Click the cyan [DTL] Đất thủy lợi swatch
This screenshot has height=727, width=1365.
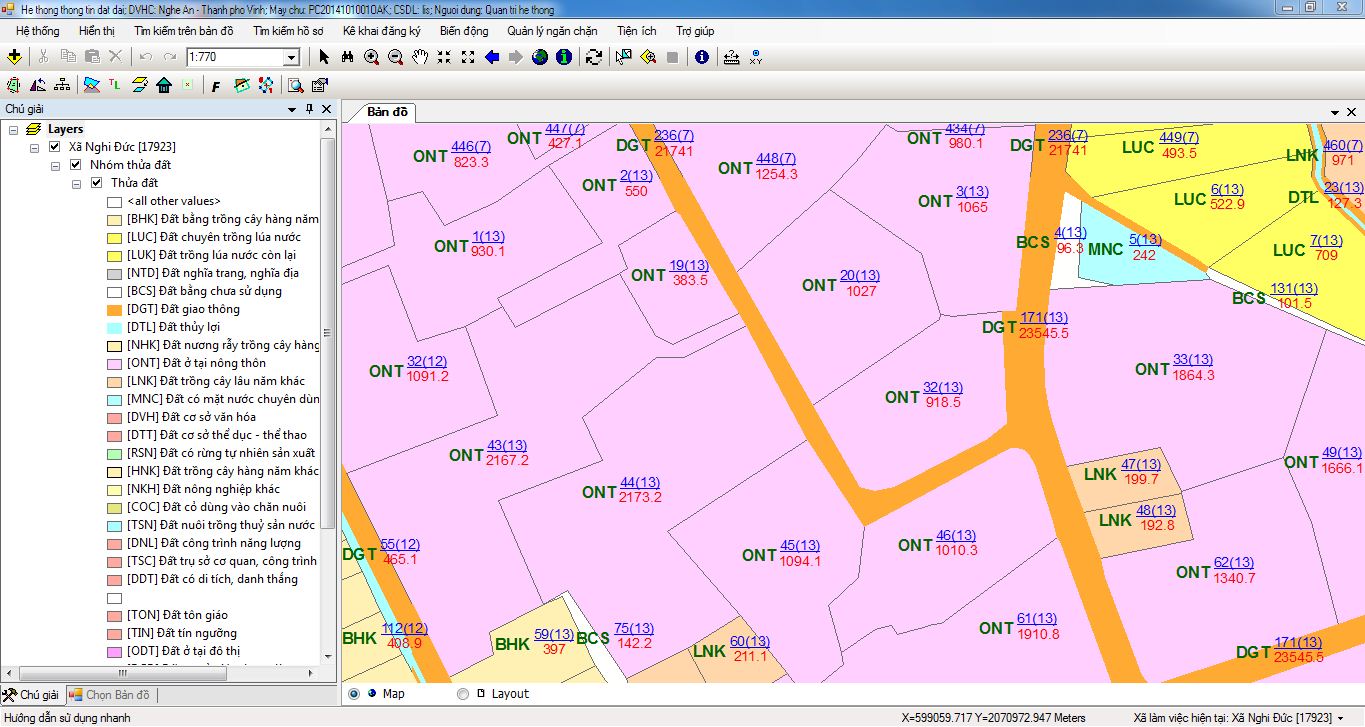click(115, 328)
